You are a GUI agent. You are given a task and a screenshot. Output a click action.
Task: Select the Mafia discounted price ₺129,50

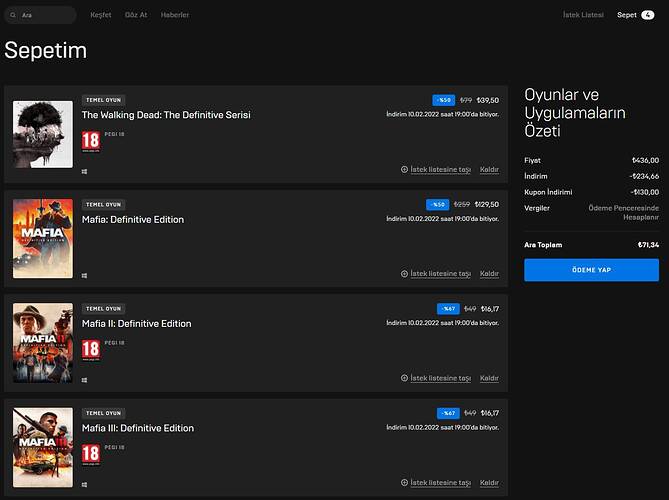pos(486,205)
